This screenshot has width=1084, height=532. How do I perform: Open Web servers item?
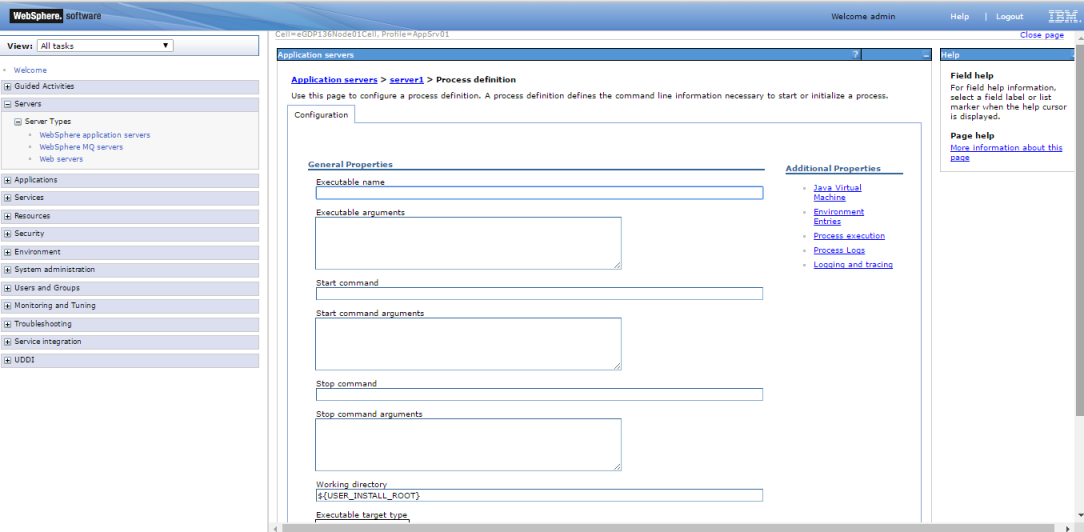click(x=61, y=159)
